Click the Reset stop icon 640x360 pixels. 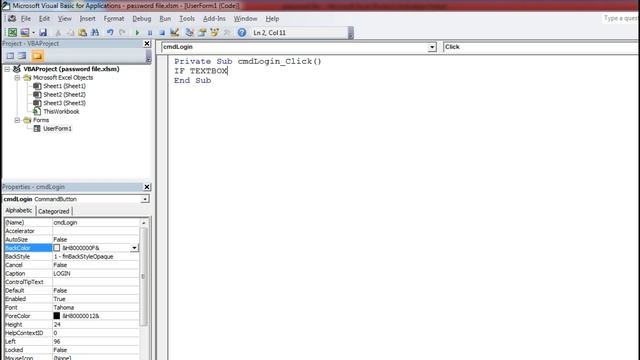click(x=162, y=33)
